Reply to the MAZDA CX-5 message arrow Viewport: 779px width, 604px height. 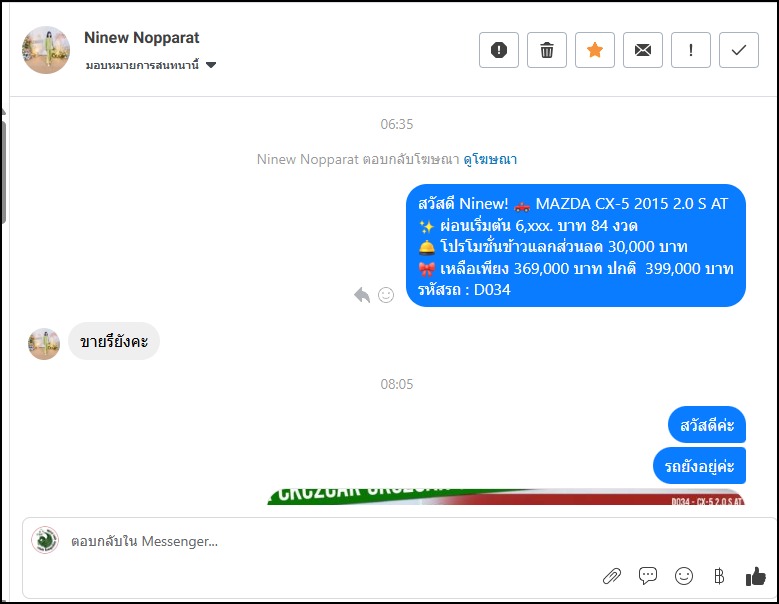(362, 295)
